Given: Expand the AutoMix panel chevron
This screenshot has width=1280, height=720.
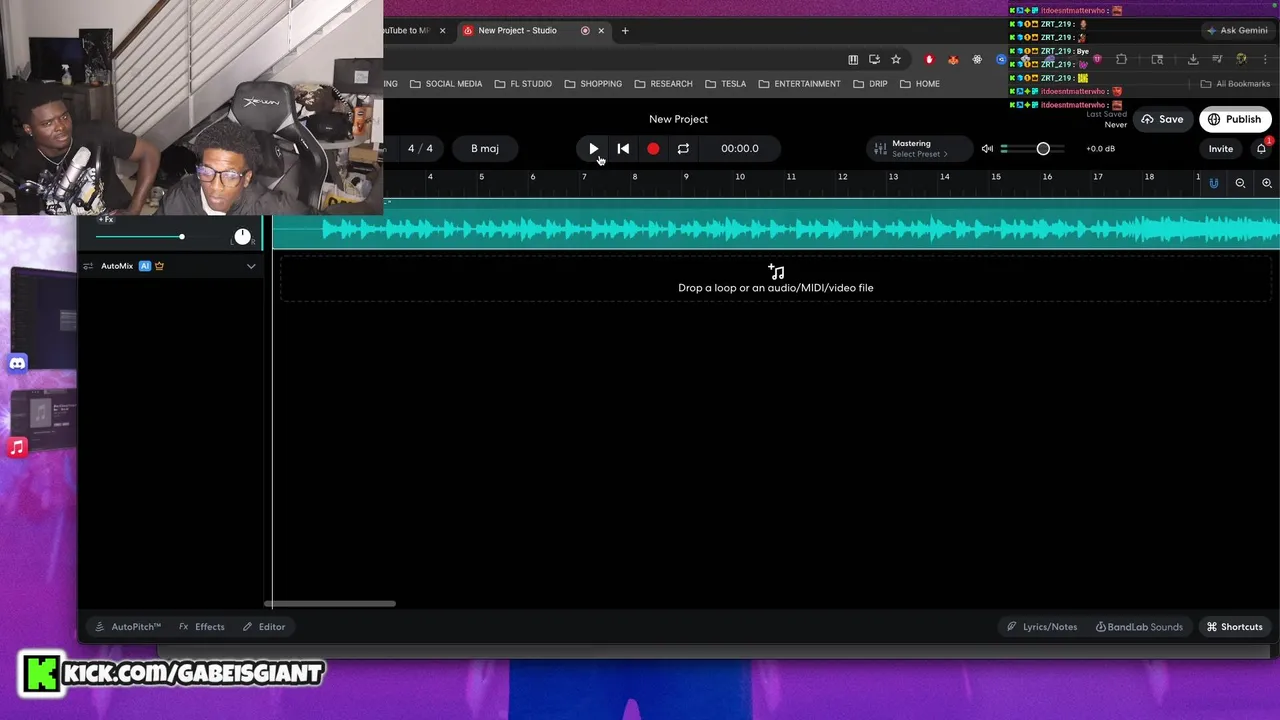Looking at the screenshot, I should coord(251,266).
